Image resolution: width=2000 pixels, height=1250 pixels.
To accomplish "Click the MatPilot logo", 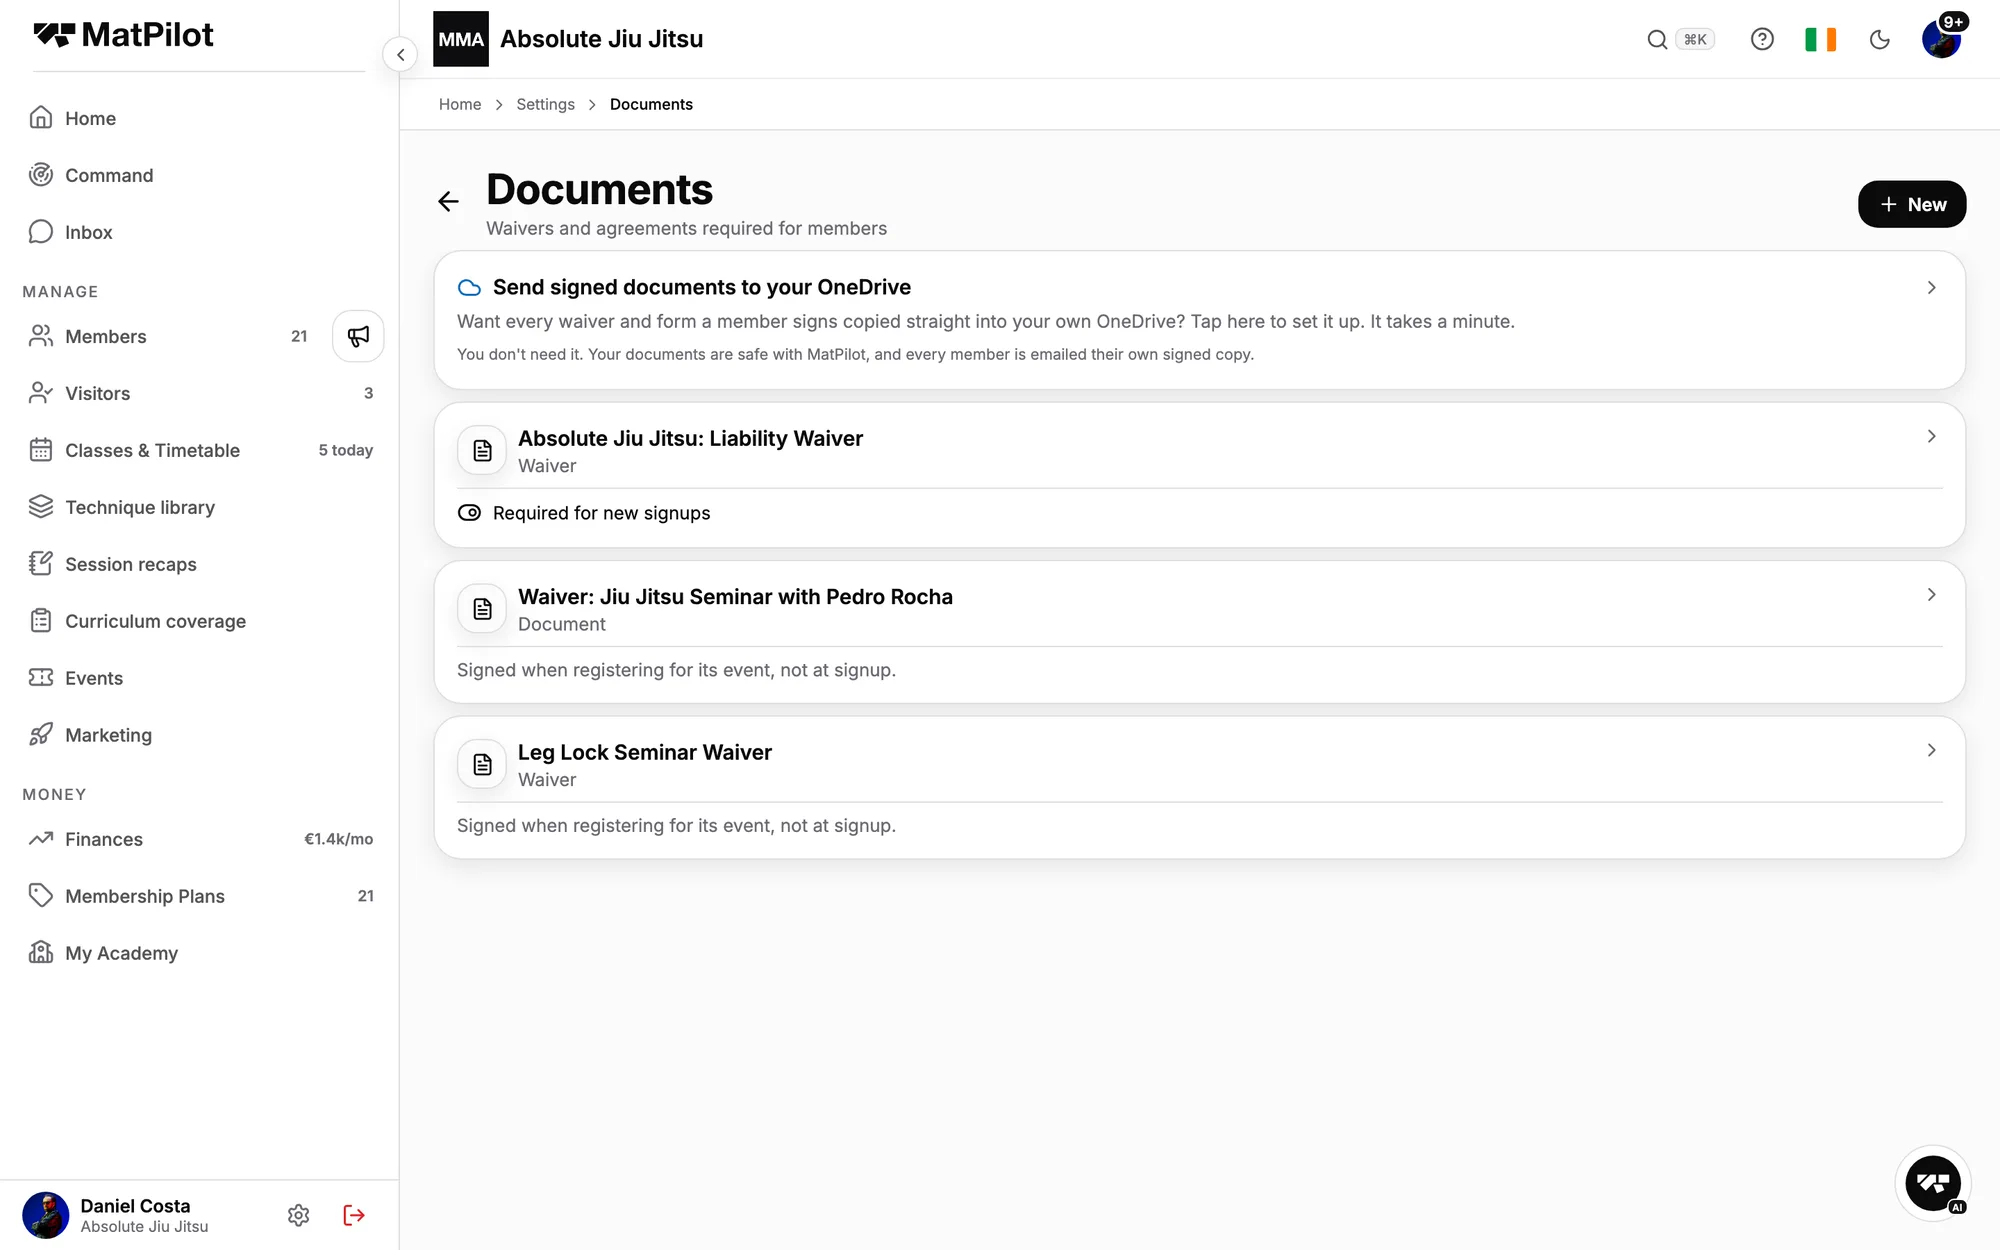I will (x=123, y=35).
